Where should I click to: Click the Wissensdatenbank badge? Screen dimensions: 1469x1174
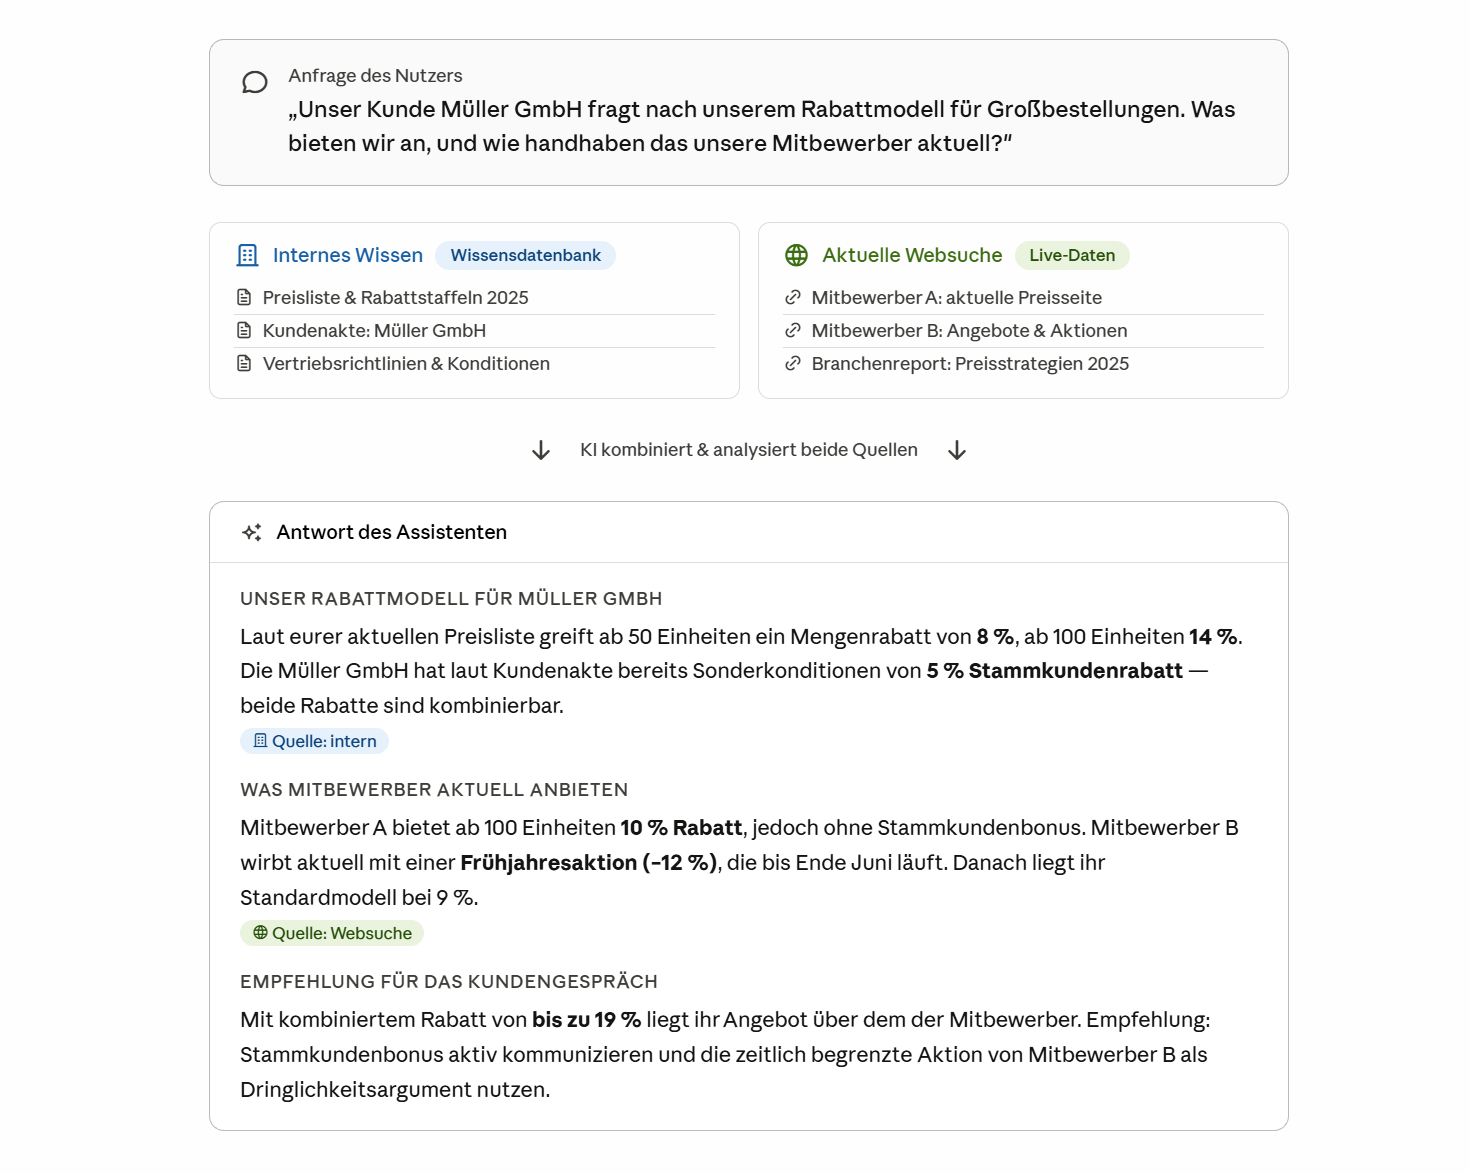525,255
